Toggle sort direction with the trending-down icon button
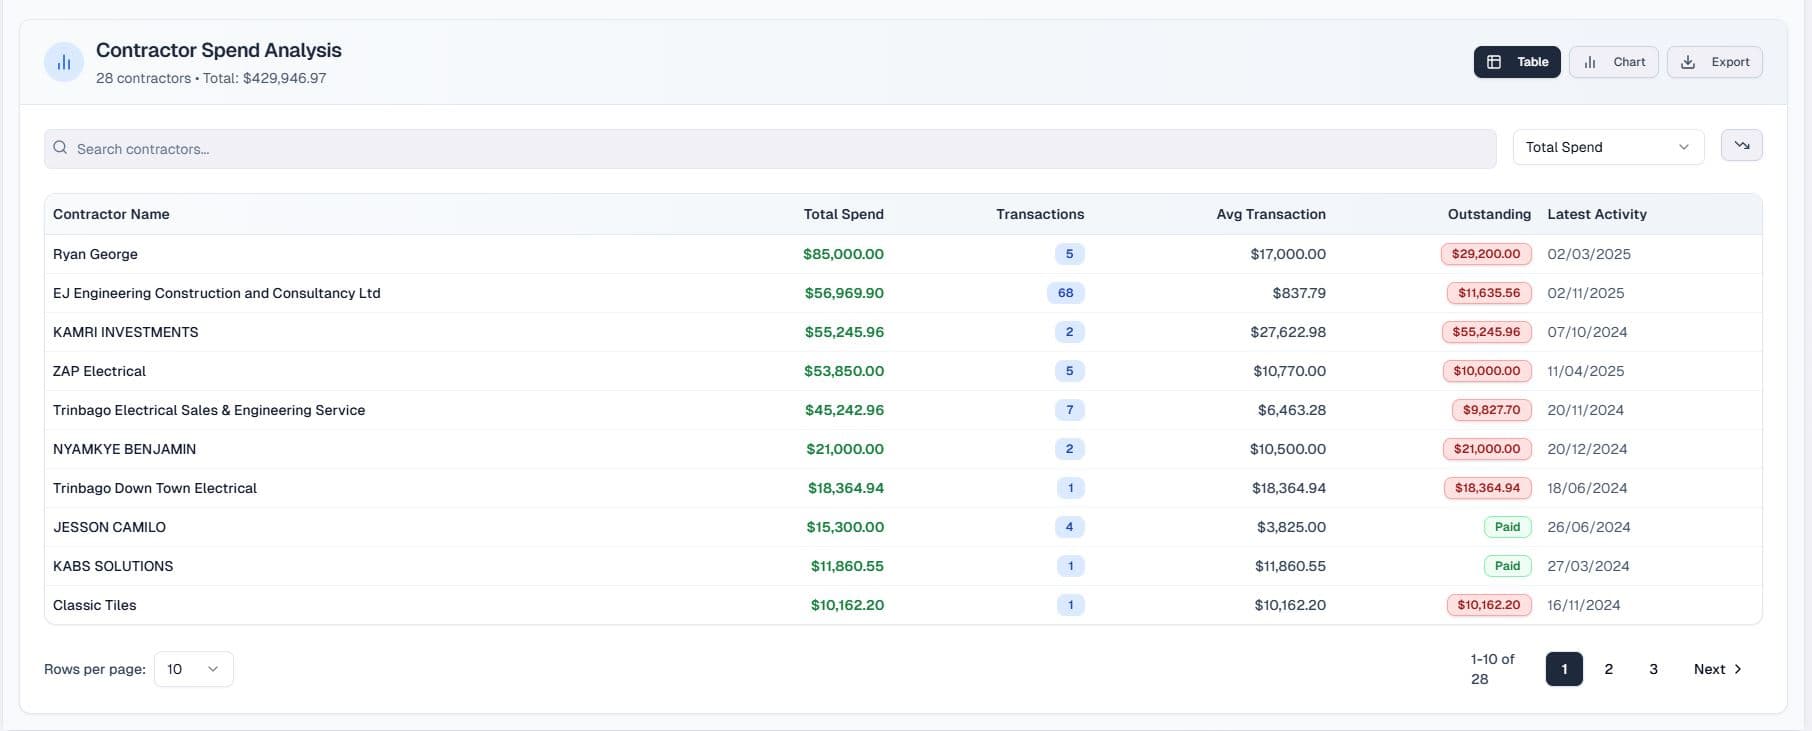1812x731 pixels. [x=1741, y=146]
